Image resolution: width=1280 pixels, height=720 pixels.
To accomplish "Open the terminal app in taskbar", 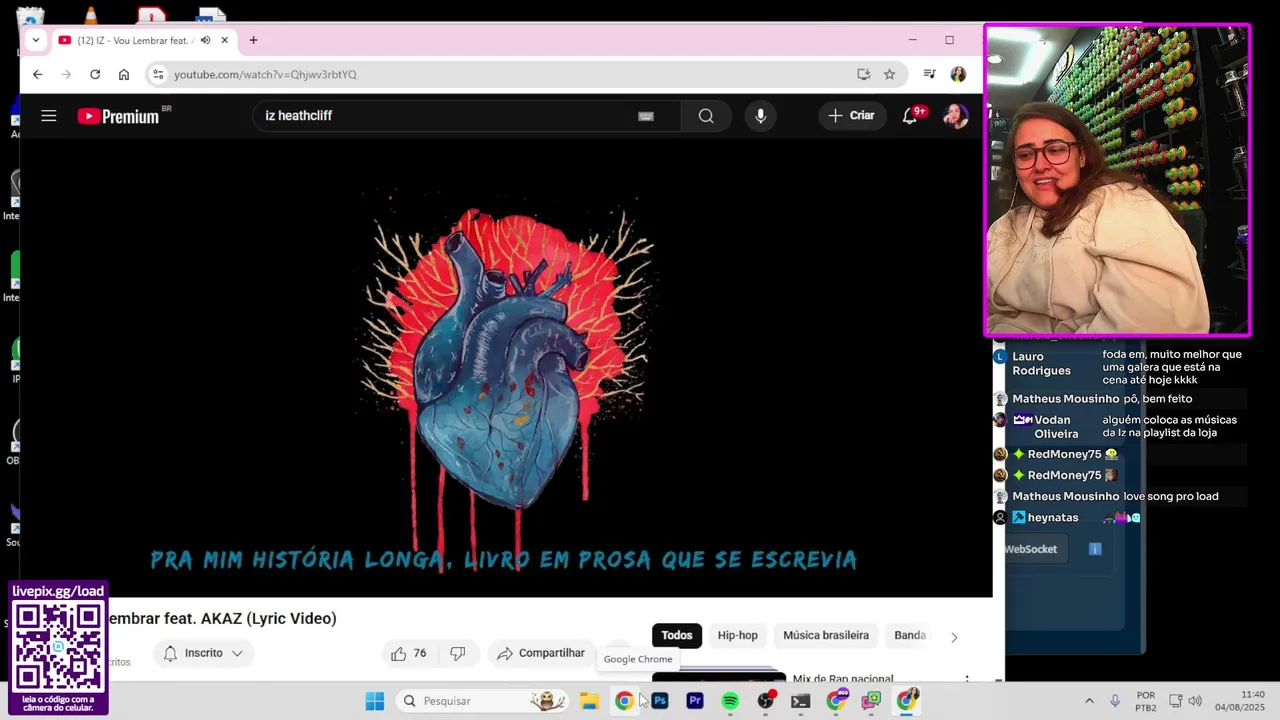I will pyautogui.click(x=801, y=701).
